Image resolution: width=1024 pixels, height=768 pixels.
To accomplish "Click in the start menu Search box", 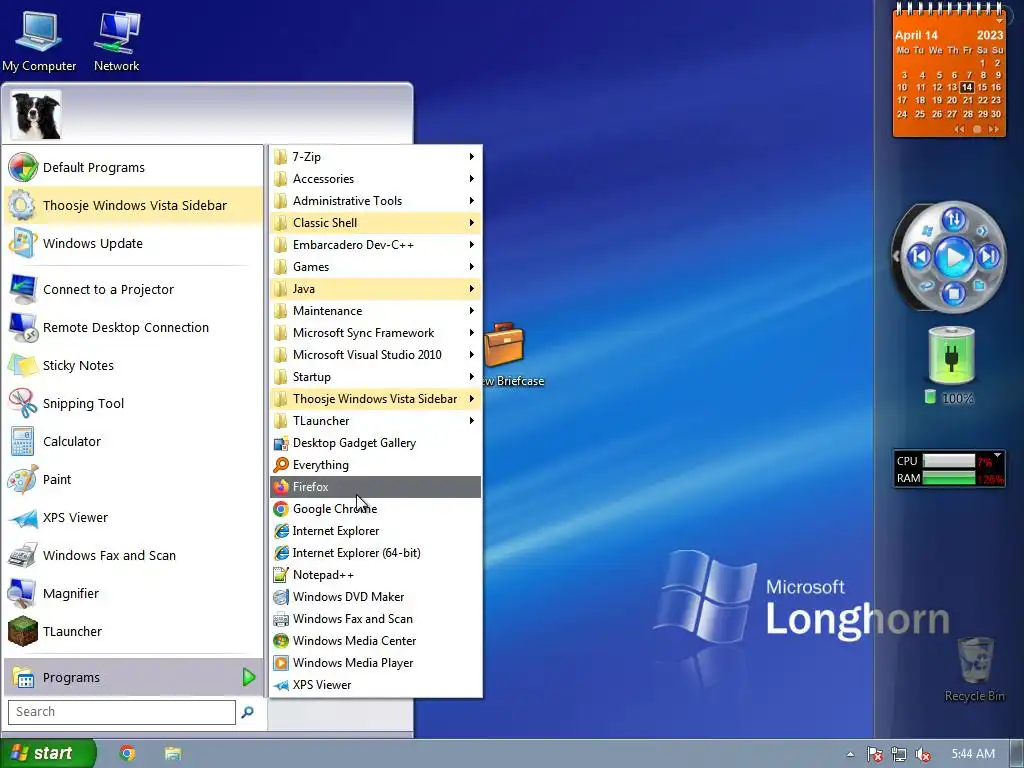I will 121,712.
